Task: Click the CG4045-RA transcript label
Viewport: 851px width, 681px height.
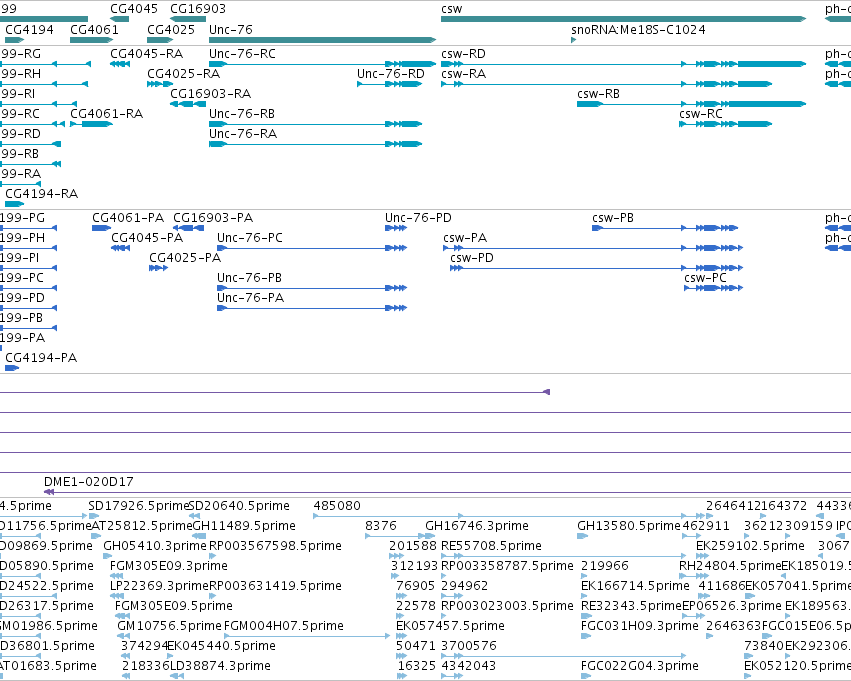Action: 147,54
